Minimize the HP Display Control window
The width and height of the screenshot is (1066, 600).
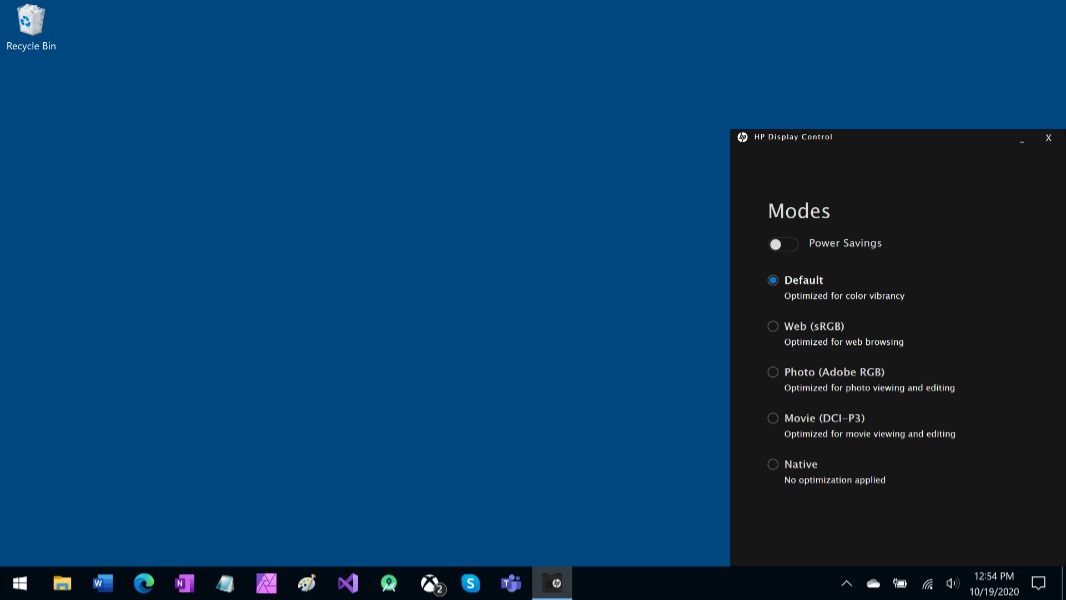(x=1021, y=138)
